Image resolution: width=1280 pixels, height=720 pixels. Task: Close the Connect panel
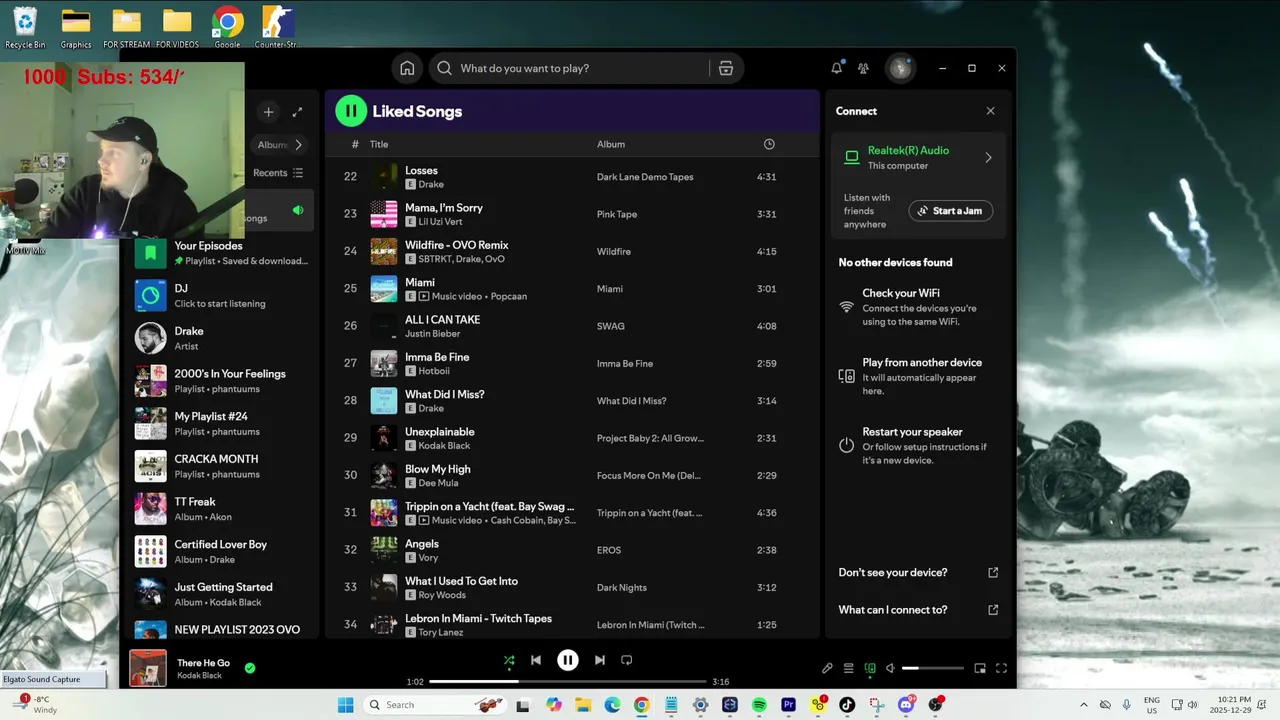point(990,111)
